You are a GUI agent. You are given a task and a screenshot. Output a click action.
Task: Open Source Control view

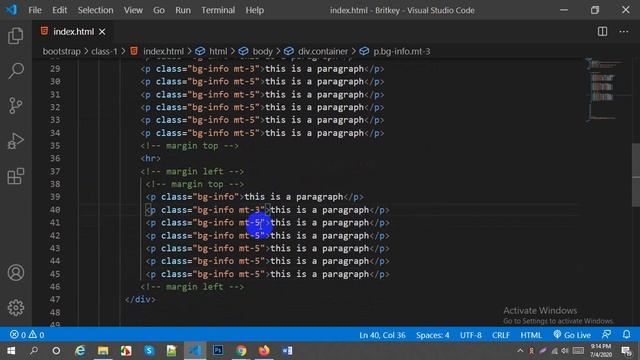(x=16, y=106)
